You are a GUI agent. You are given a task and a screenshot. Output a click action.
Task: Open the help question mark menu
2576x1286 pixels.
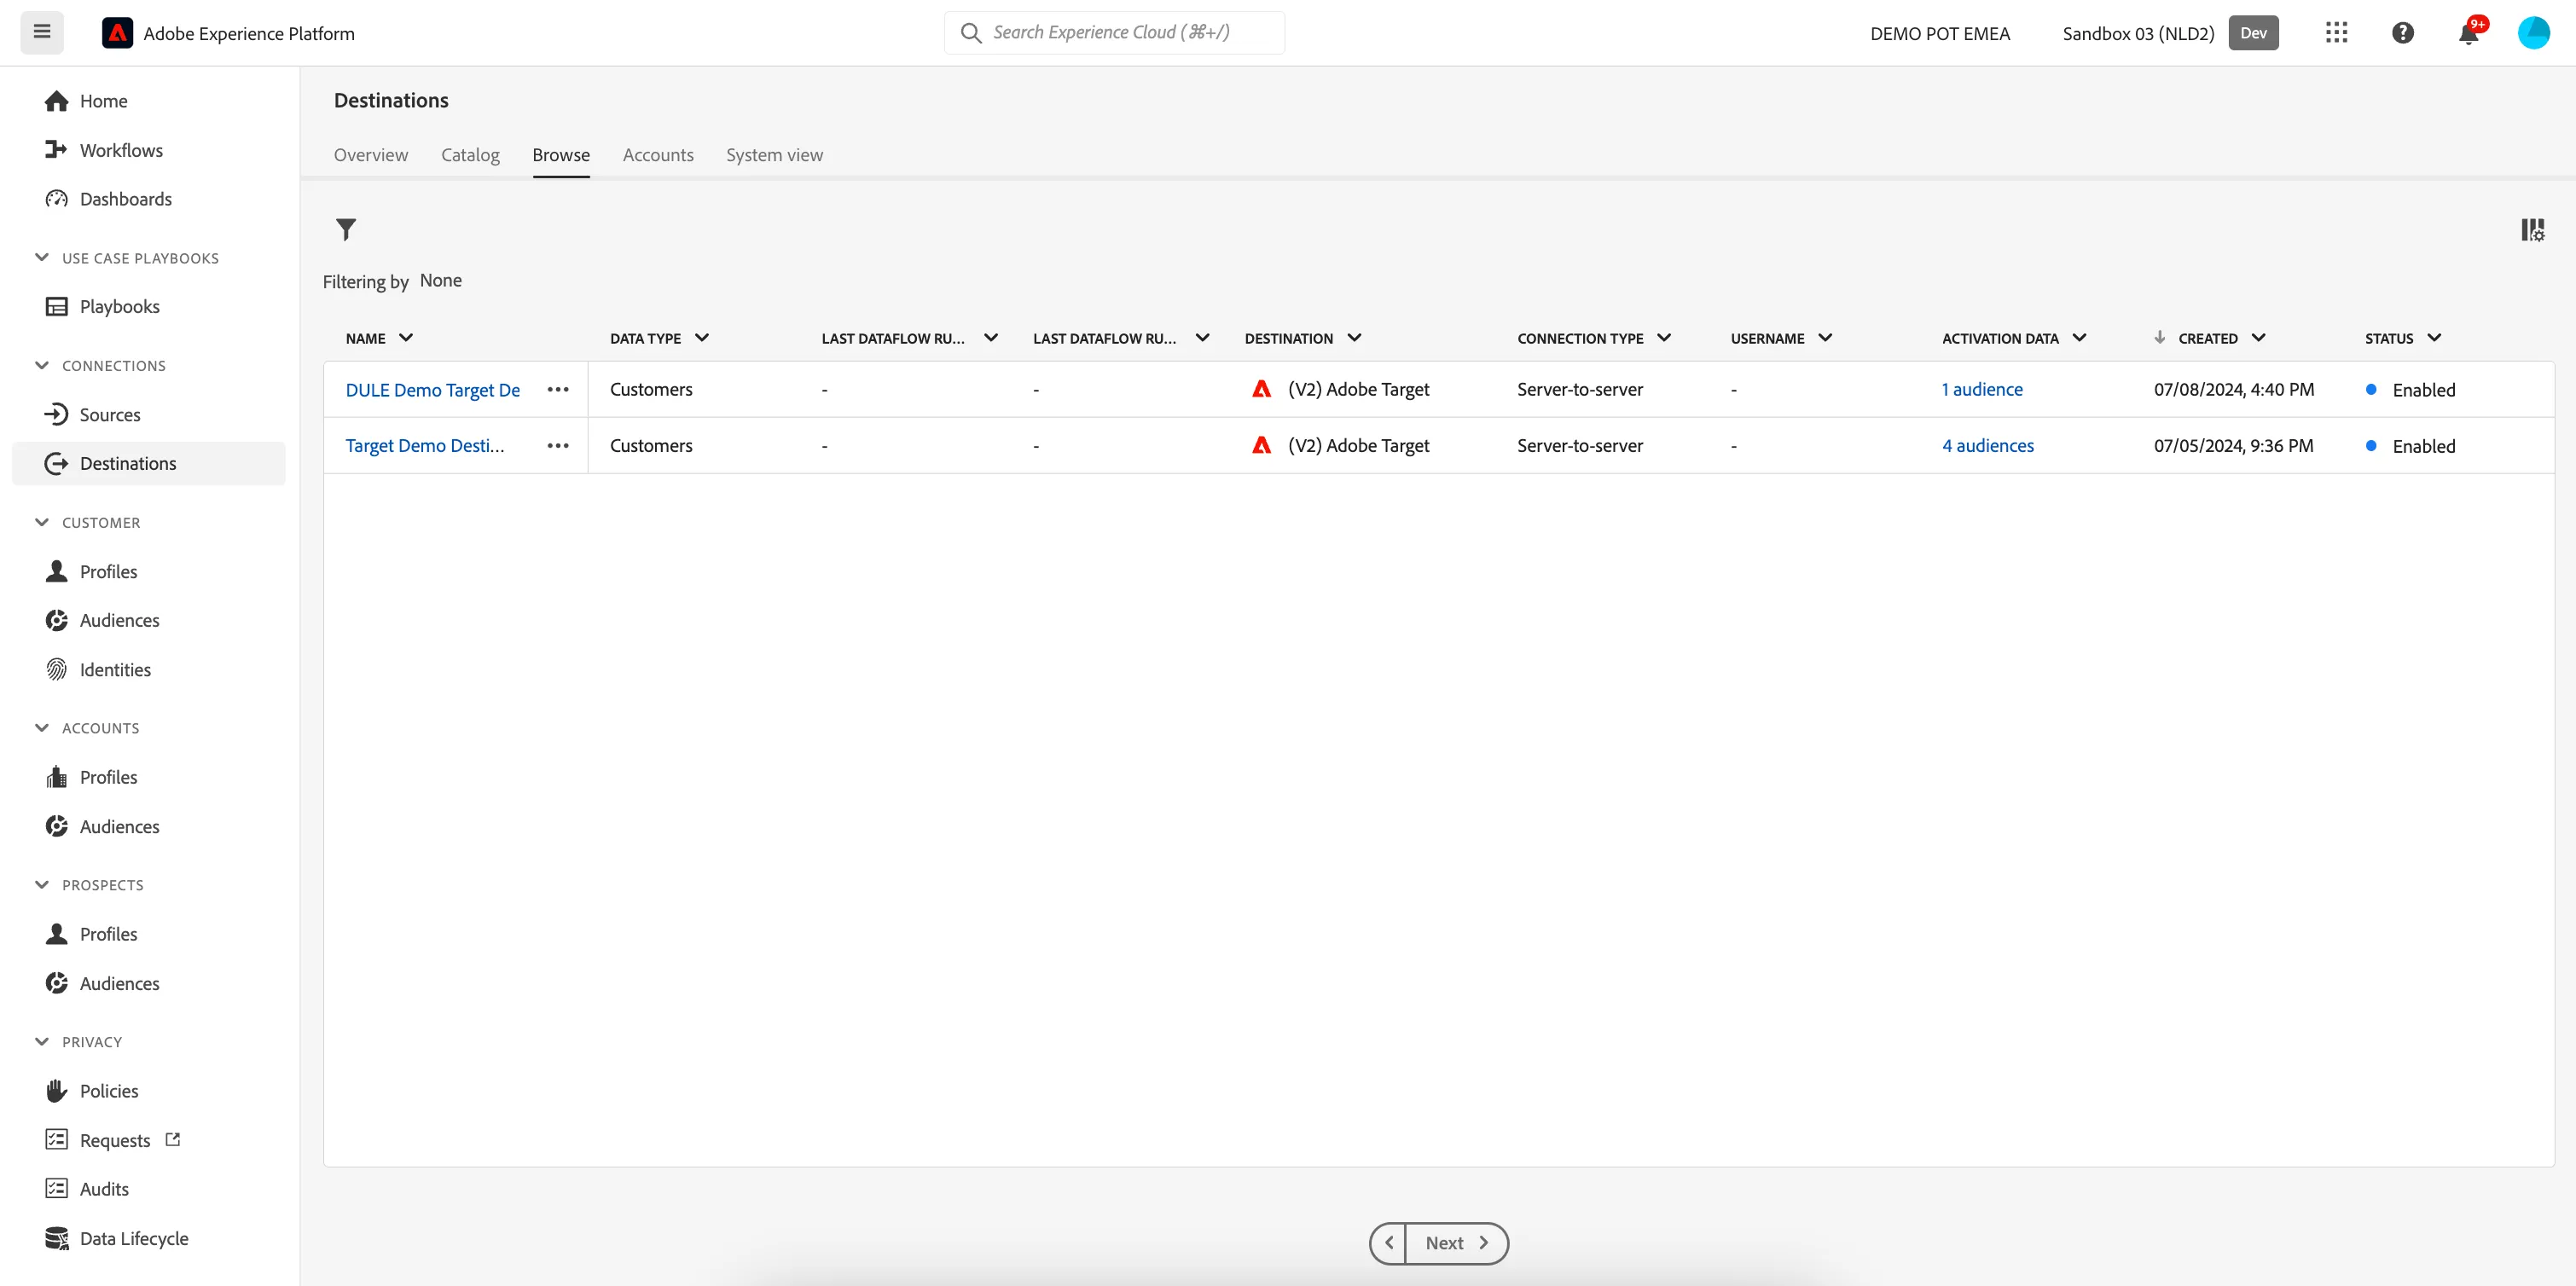pyautogui.click(x=2402, y=33)
